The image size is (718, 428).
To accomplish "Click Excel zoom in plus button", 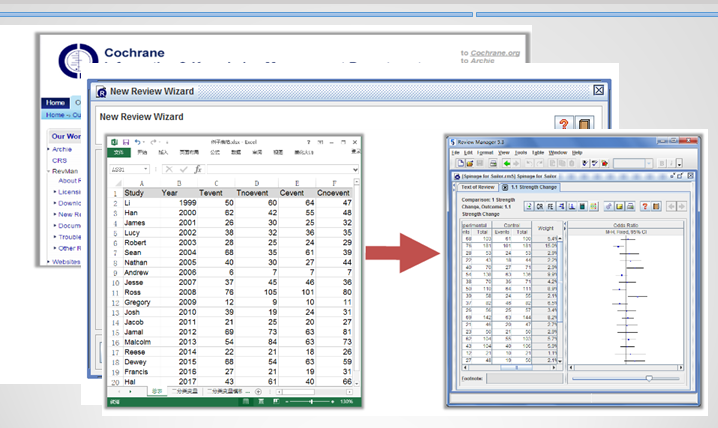I will 332,401.
